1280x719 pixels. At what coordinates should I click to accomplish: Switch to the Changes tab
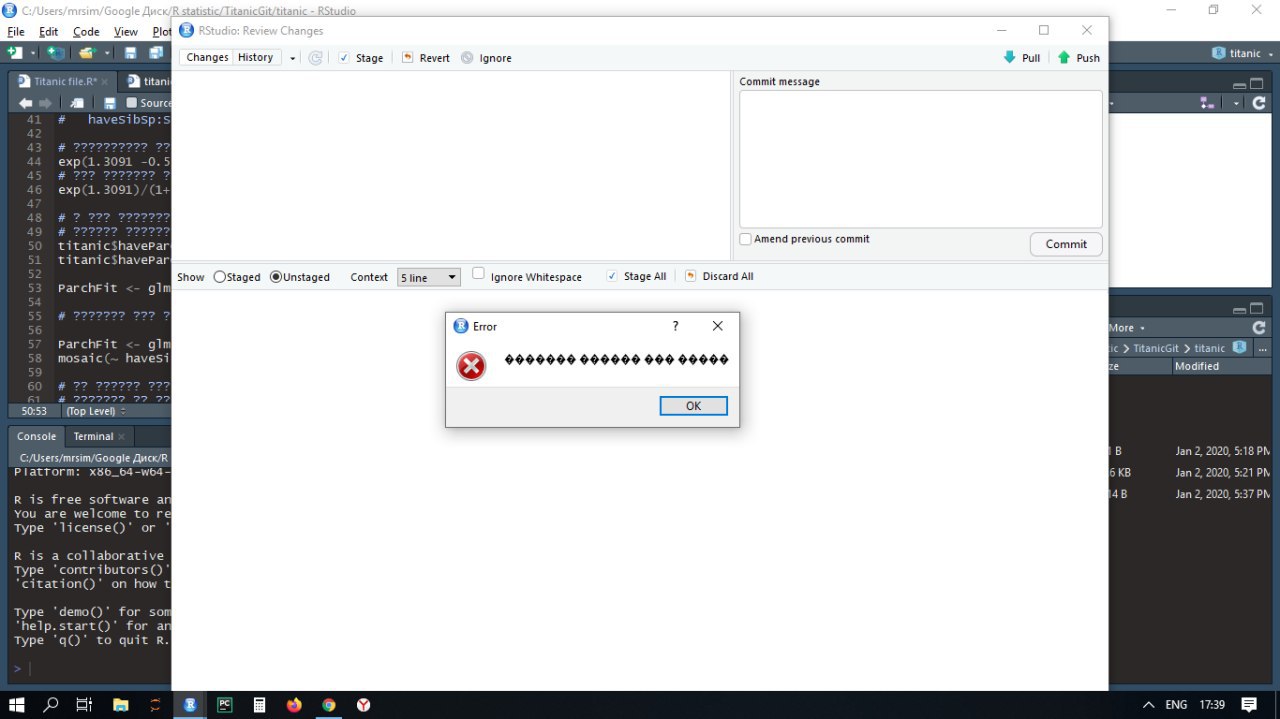pos(207,58)
